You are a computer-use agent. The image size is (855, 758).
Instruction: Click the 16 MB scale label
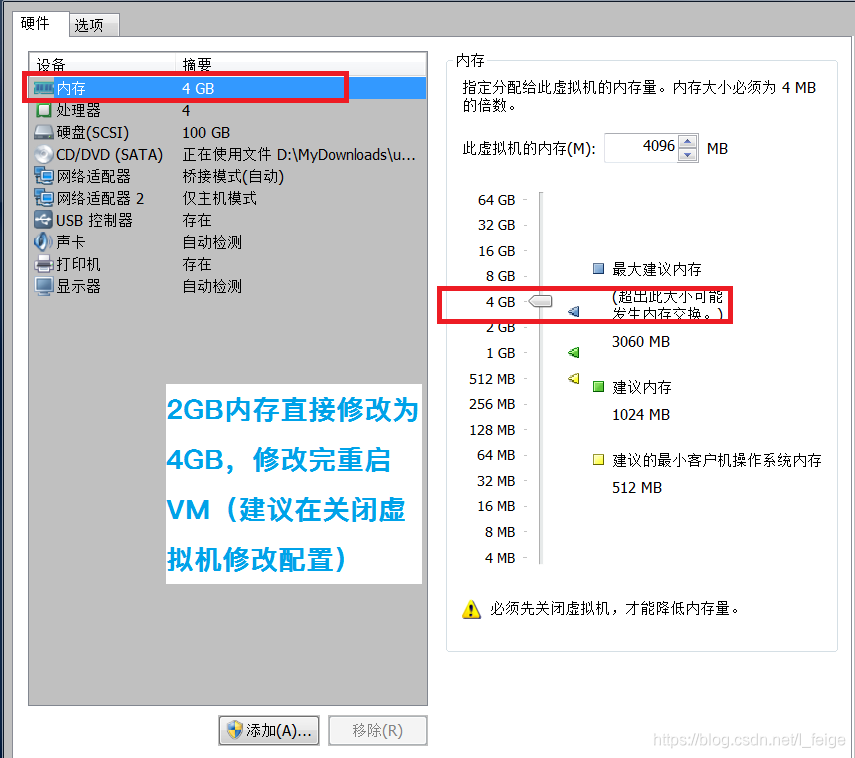pyautogui.click(x=496, y=506)
